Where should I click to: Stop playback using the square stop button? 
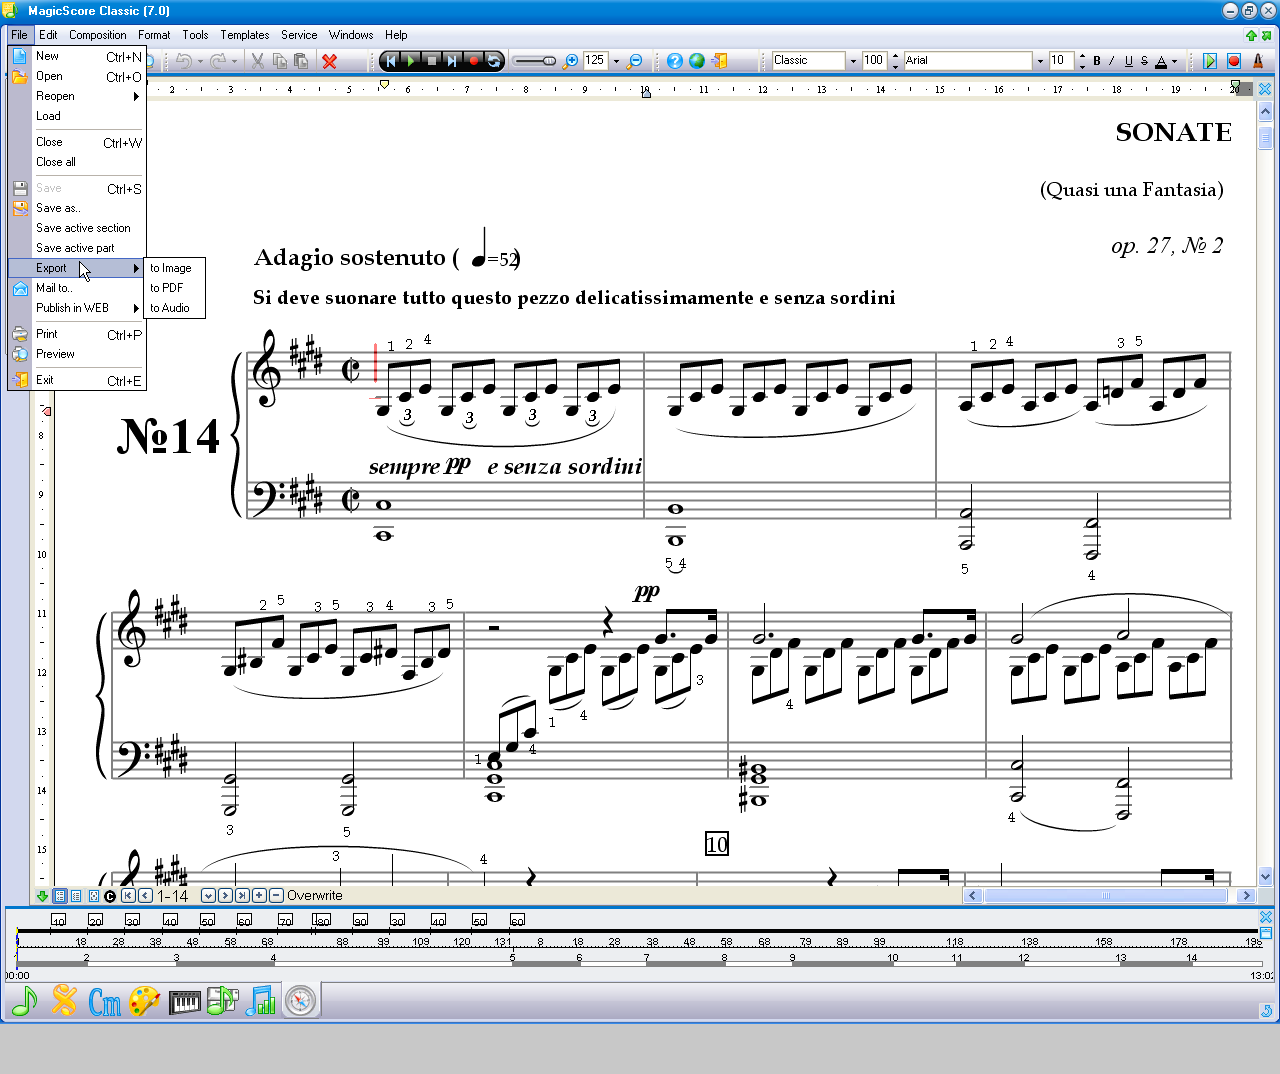[x=432, y=61]
